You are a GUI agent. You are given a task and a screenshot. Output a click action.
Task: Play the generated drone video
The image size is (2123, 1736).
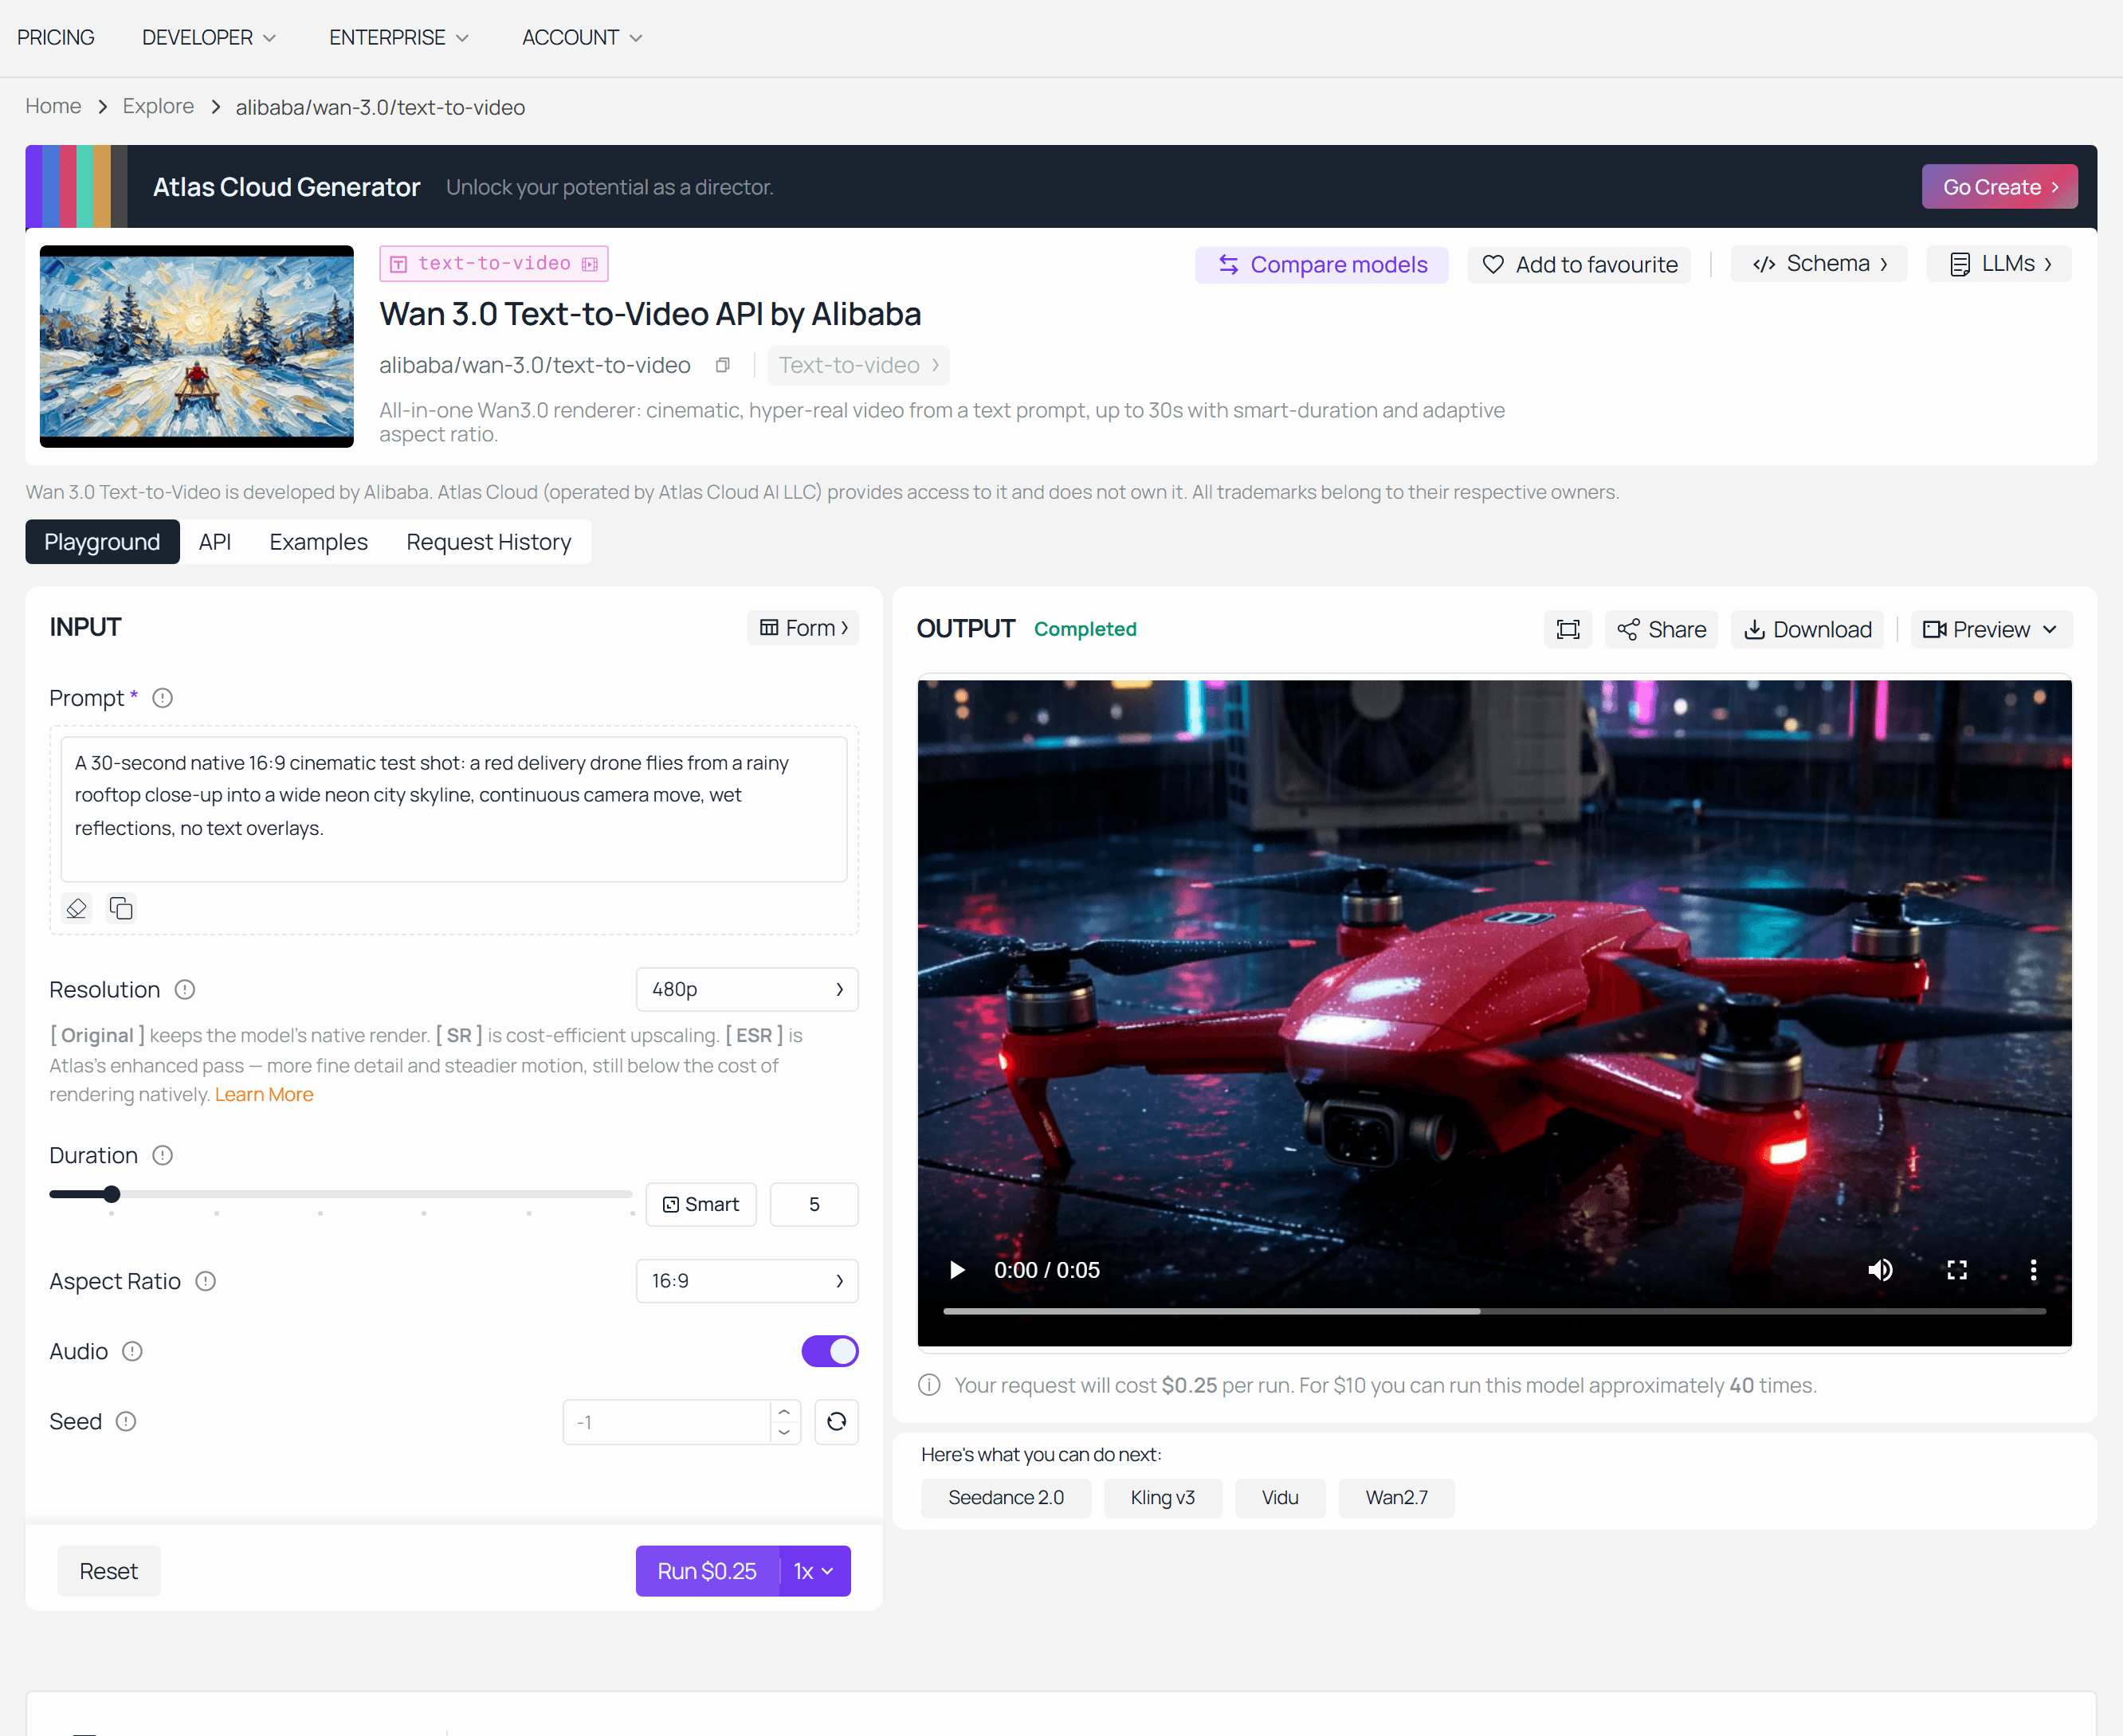[957, 1270]
